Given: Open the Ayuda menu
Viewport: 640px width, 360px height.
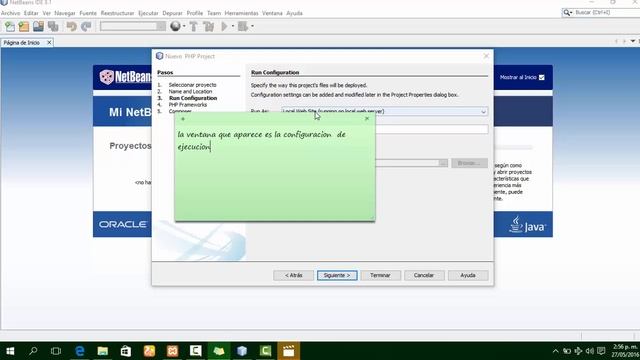Looking at the screenshot, I should [x=294, y=13].
